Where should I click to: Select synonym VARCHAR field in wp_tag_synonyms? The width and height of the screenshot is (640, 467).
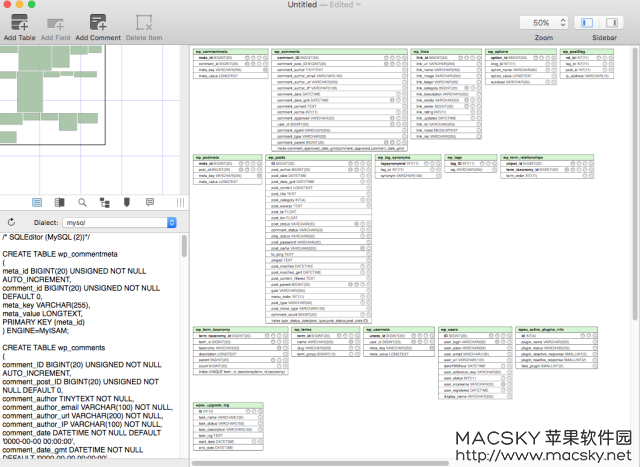click(408, 176)
